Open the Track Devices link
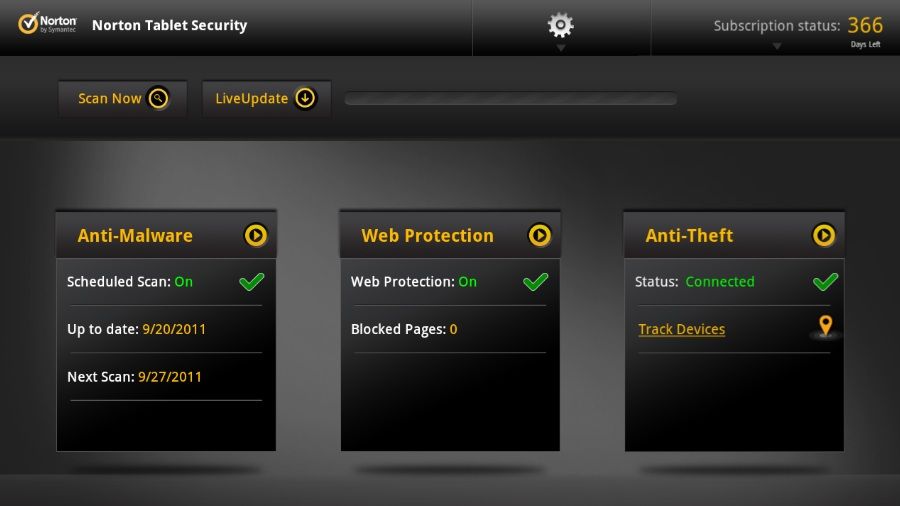The image size is (900, 506). [x=681, y=329]
